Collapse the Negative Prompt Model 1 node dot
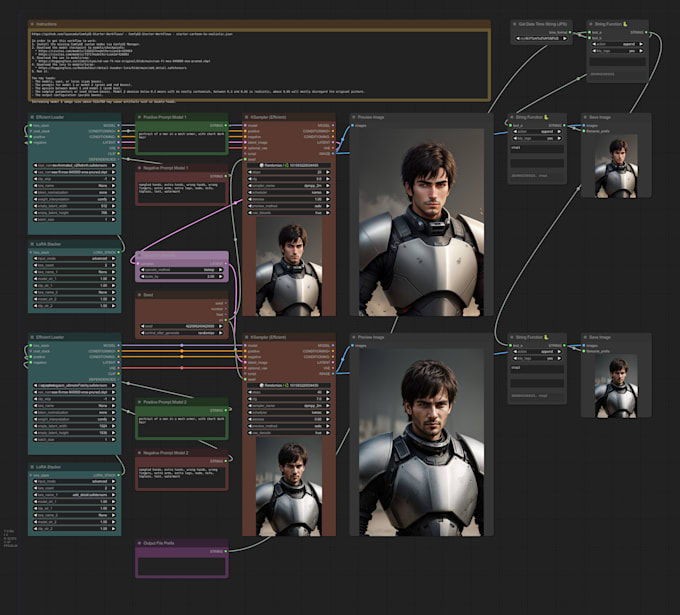Image resolution: width=680 pixels, height=615 pixels. (x=140, y=168)
